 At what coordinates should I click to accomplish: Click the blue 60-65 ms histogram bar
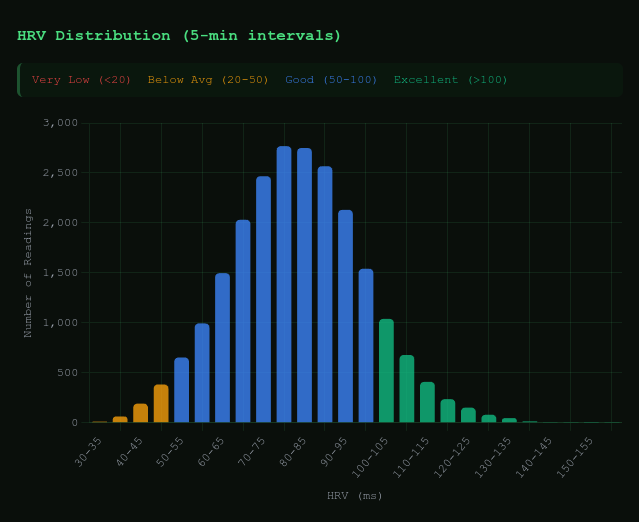[x=222, y=348]
